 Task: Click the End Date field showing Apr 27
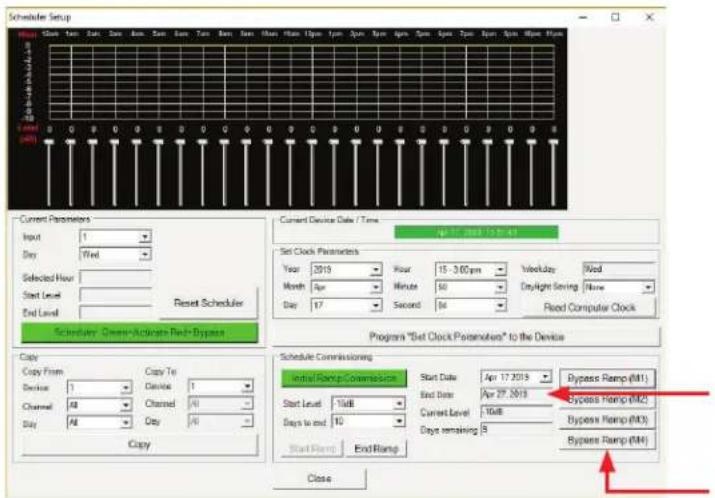pos(516,394)
